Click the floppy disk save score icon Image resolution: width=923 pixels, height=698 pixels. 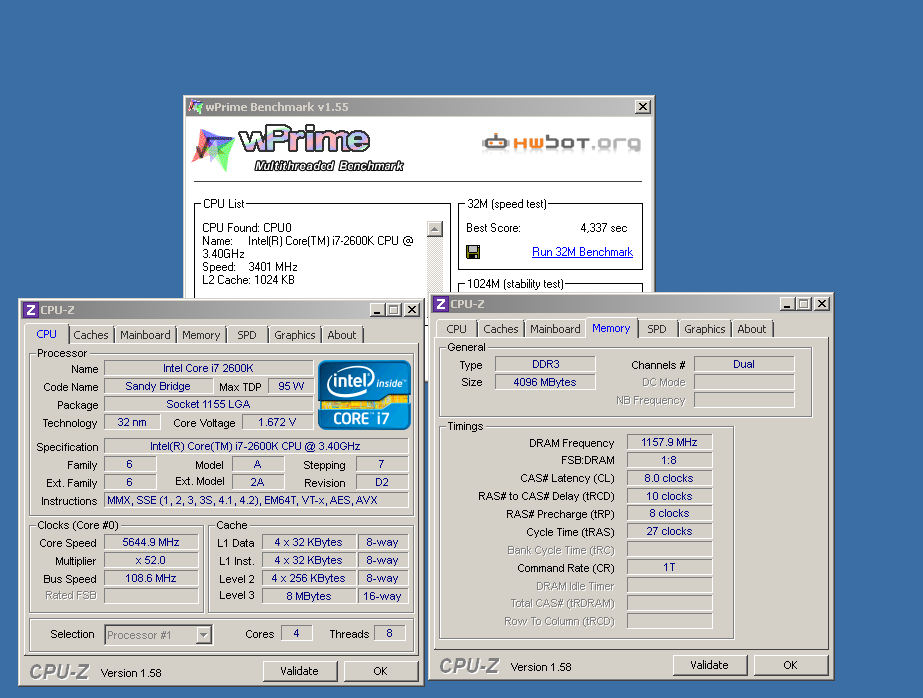(x=473, y=252)
